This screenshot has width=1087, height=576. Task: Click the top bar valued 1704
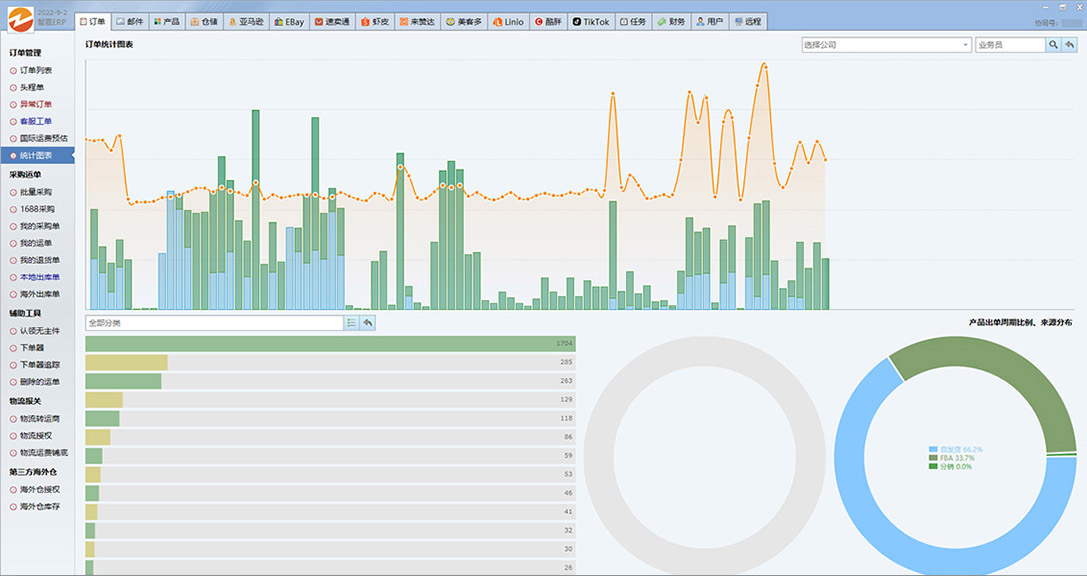click(330, 344)
